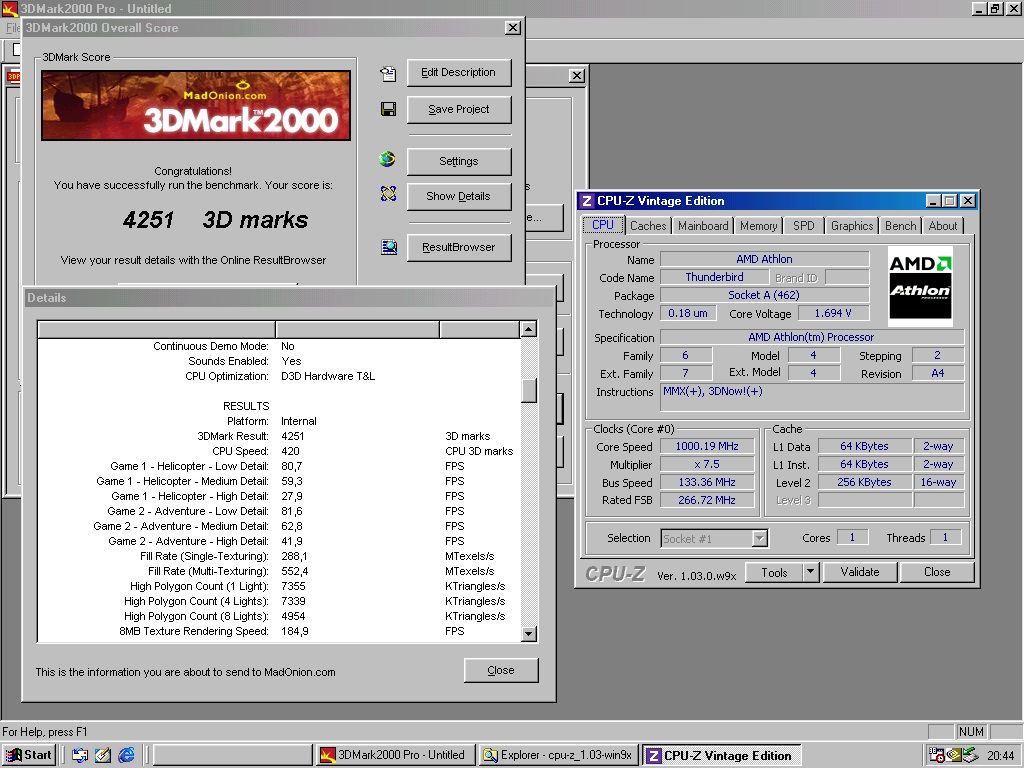This screenshot has height=768, width=1024.
Task: Click the first Details column header
Action: coord(157,329)
